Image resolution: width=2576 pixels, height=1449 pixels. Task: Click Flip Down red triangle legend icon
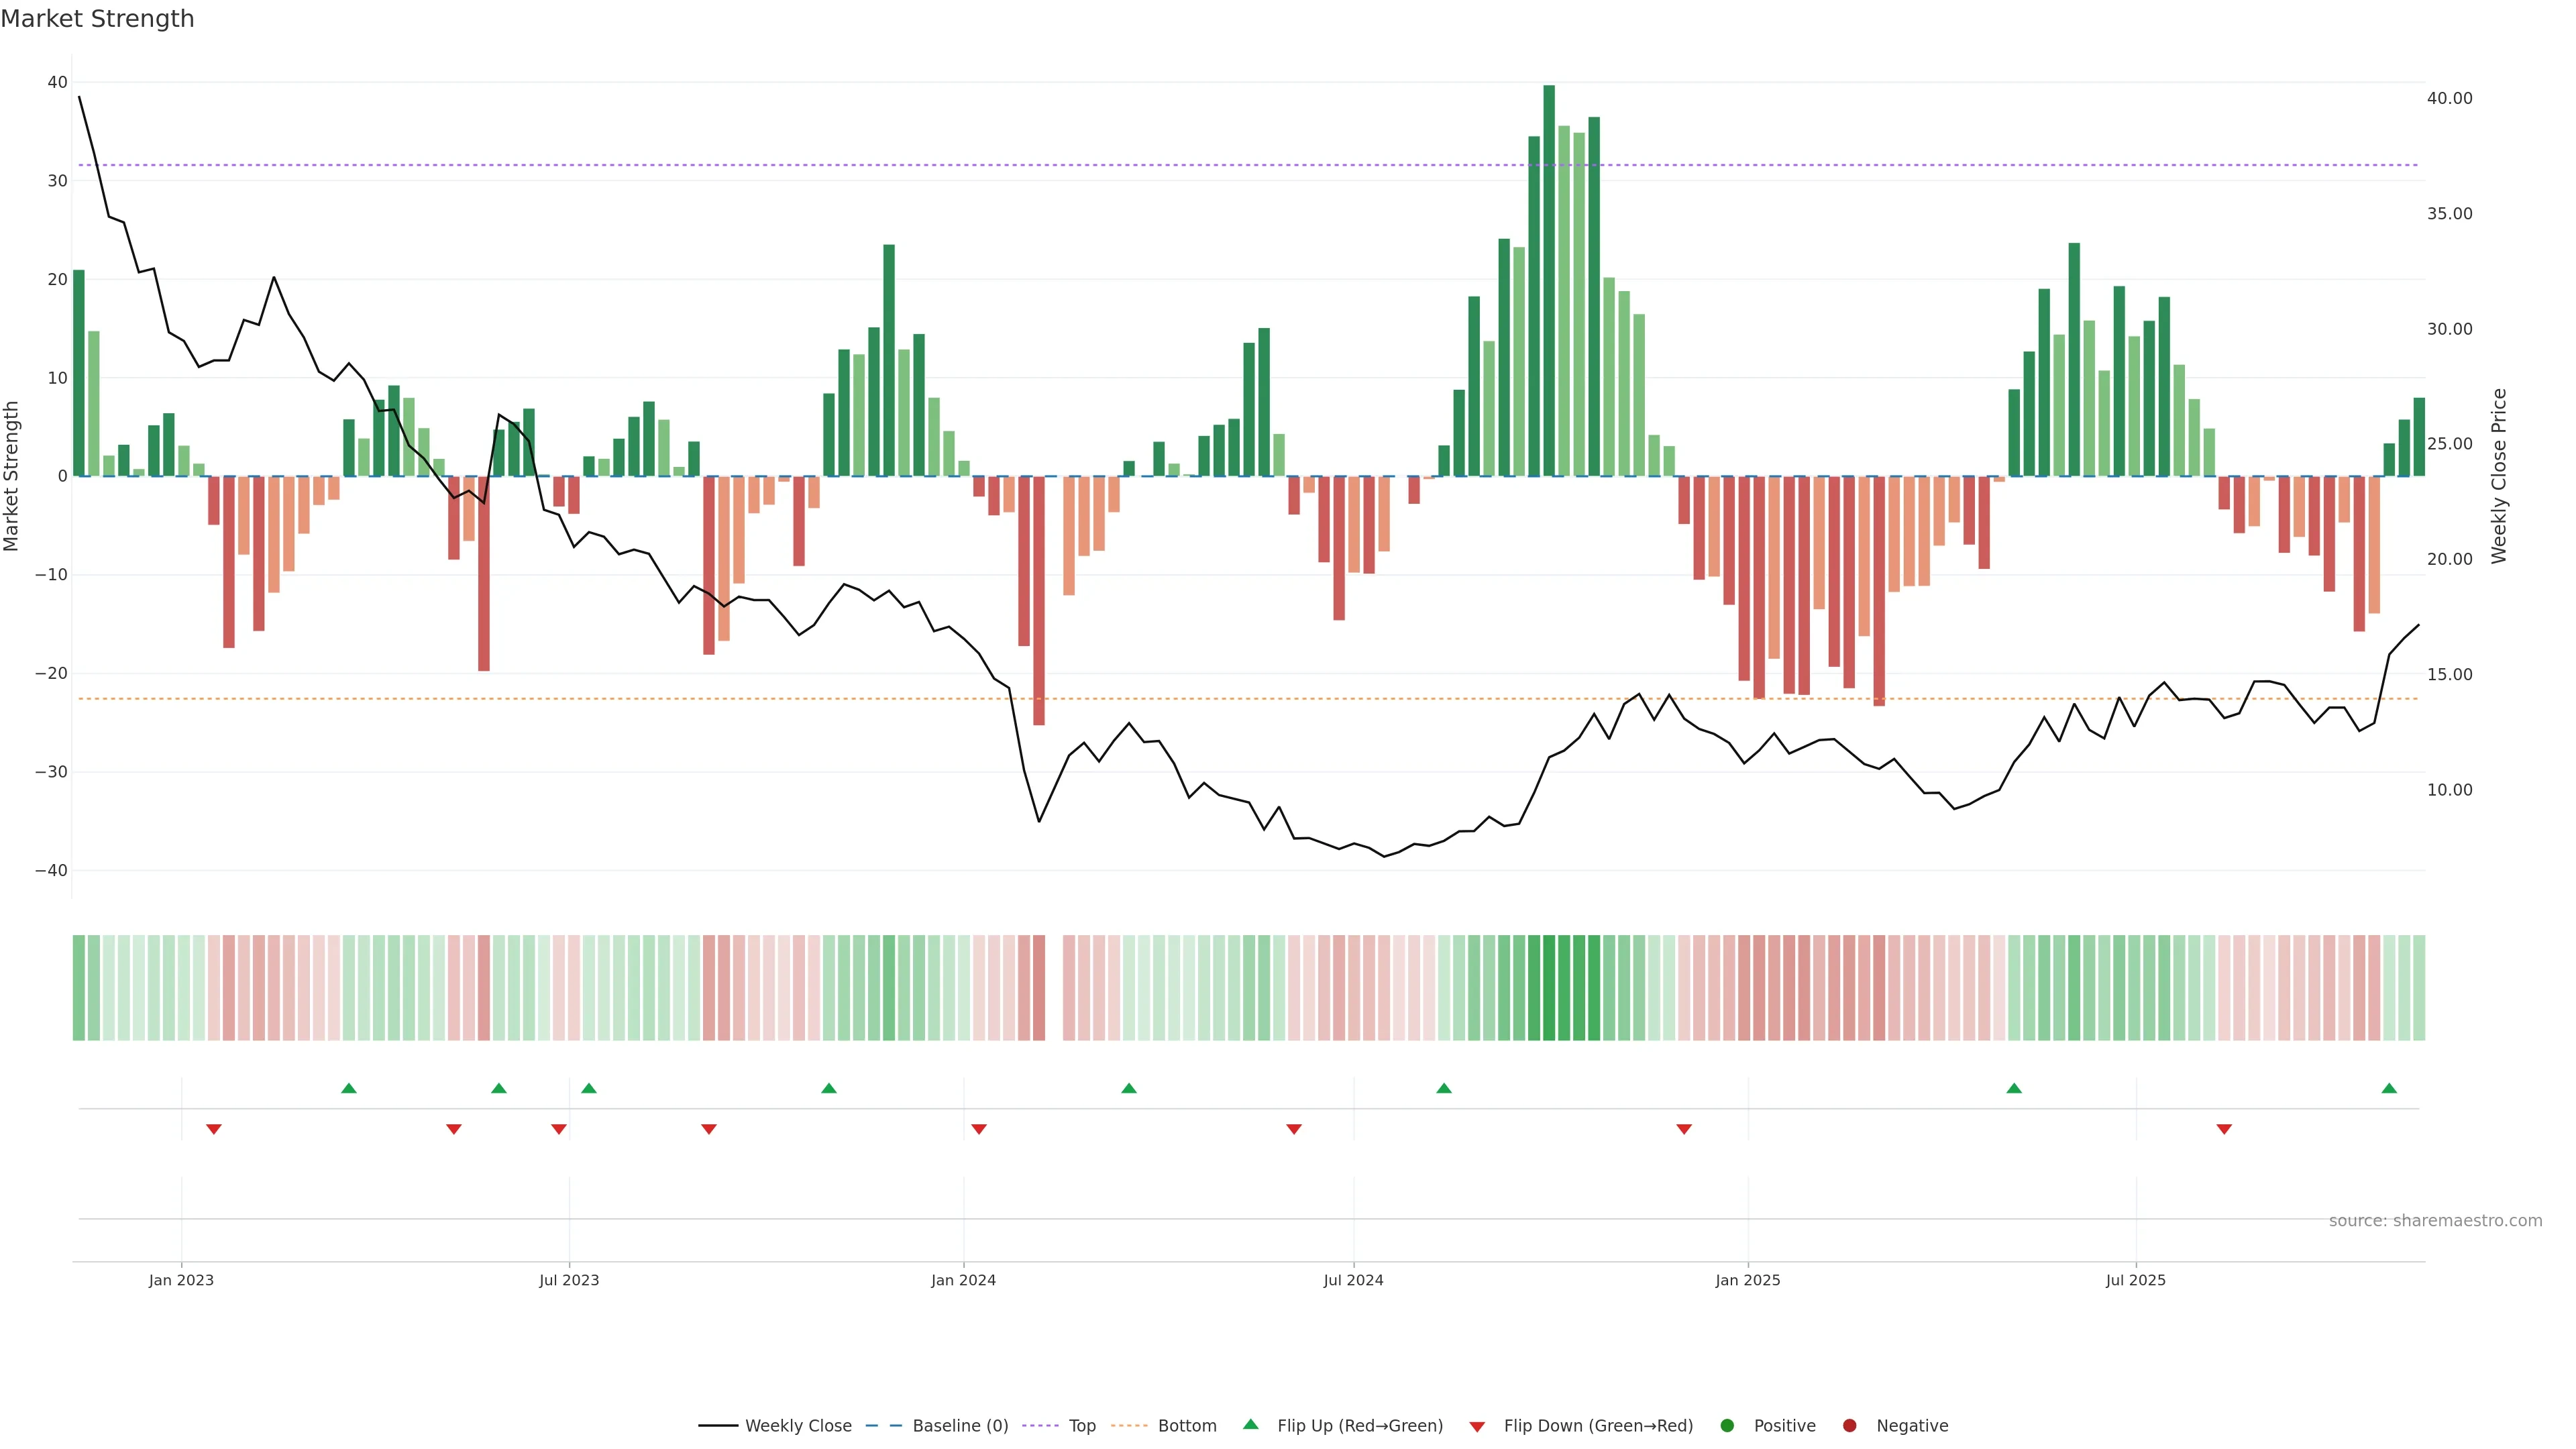[x=1477, y=1427]
